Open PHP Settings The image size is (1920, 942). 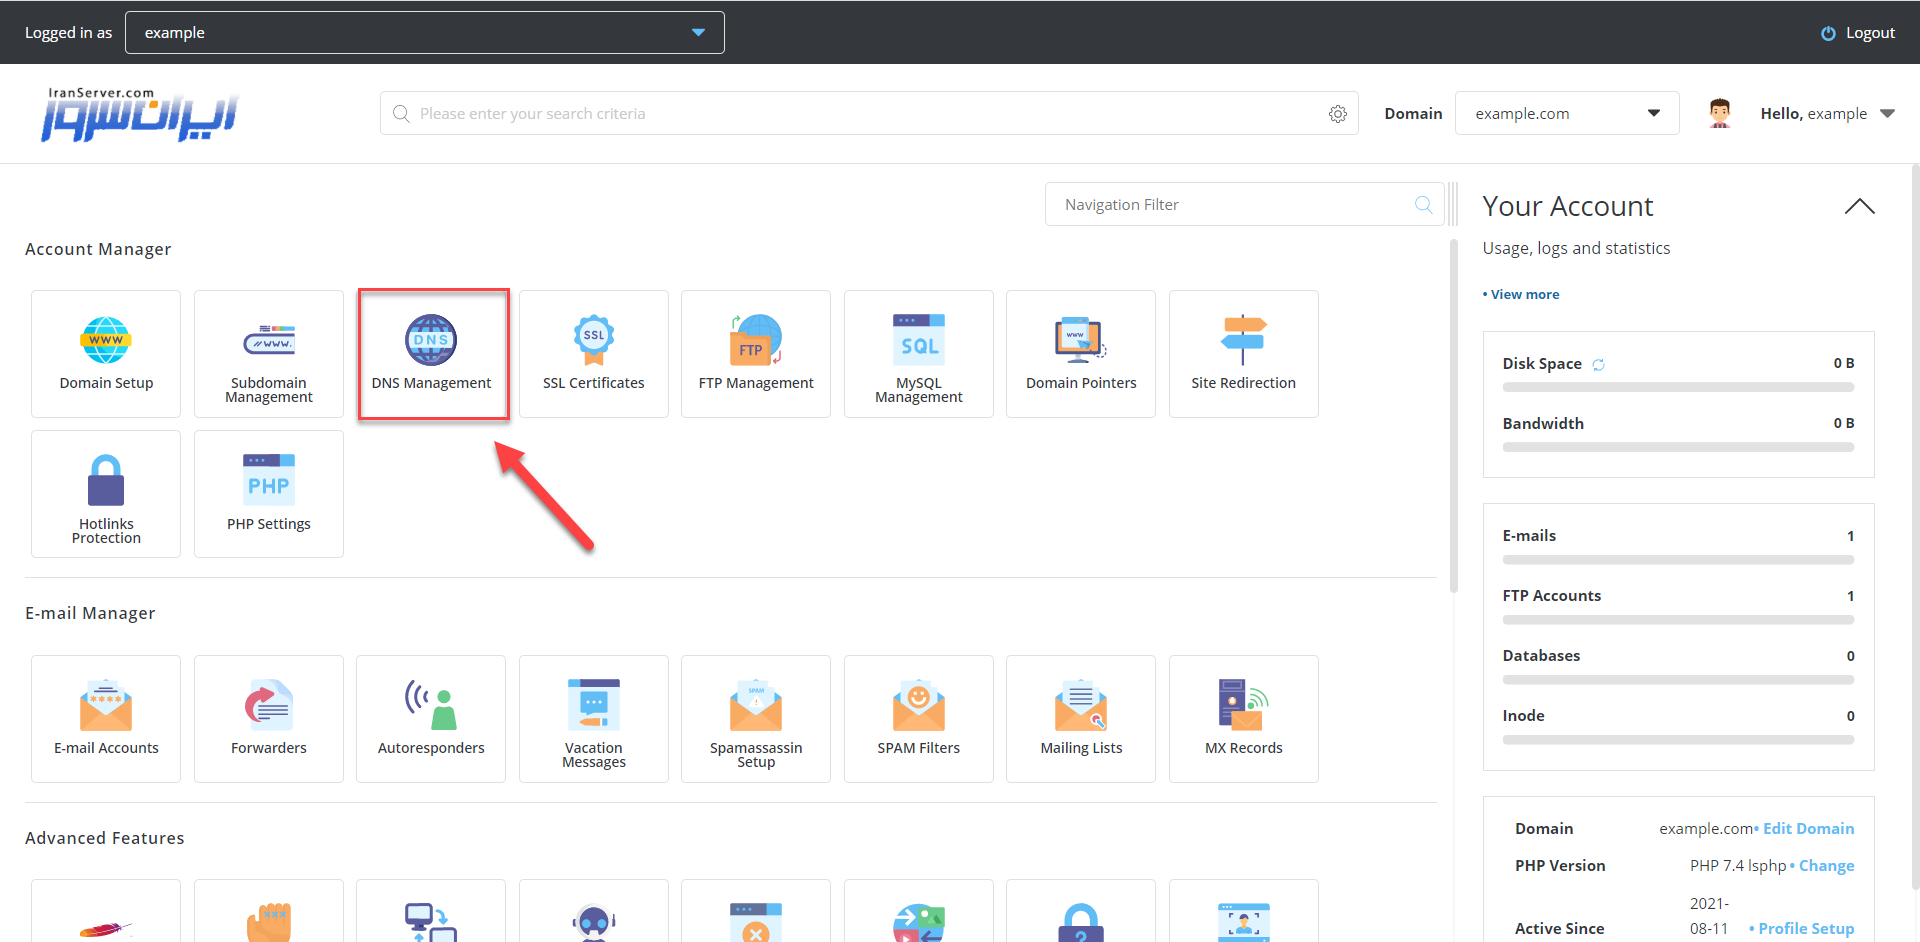pyautogui.click(x=269, y=494)
